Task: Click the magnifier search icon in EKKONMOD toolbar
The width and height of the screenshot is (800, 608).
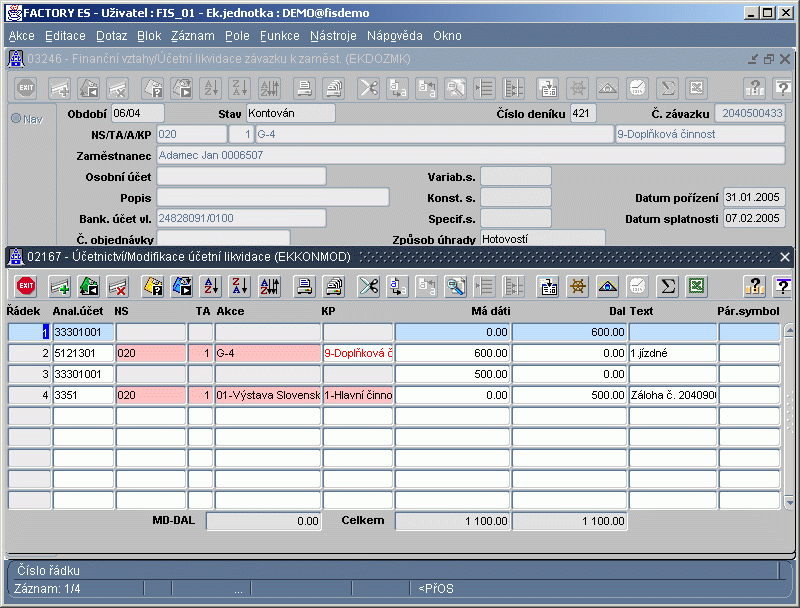Action: coord(456,287)
